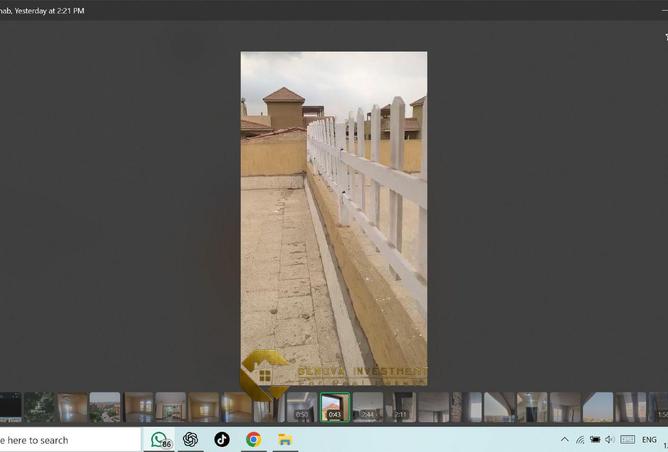Open WhatsApp from the taskbar

pos(161,440)
